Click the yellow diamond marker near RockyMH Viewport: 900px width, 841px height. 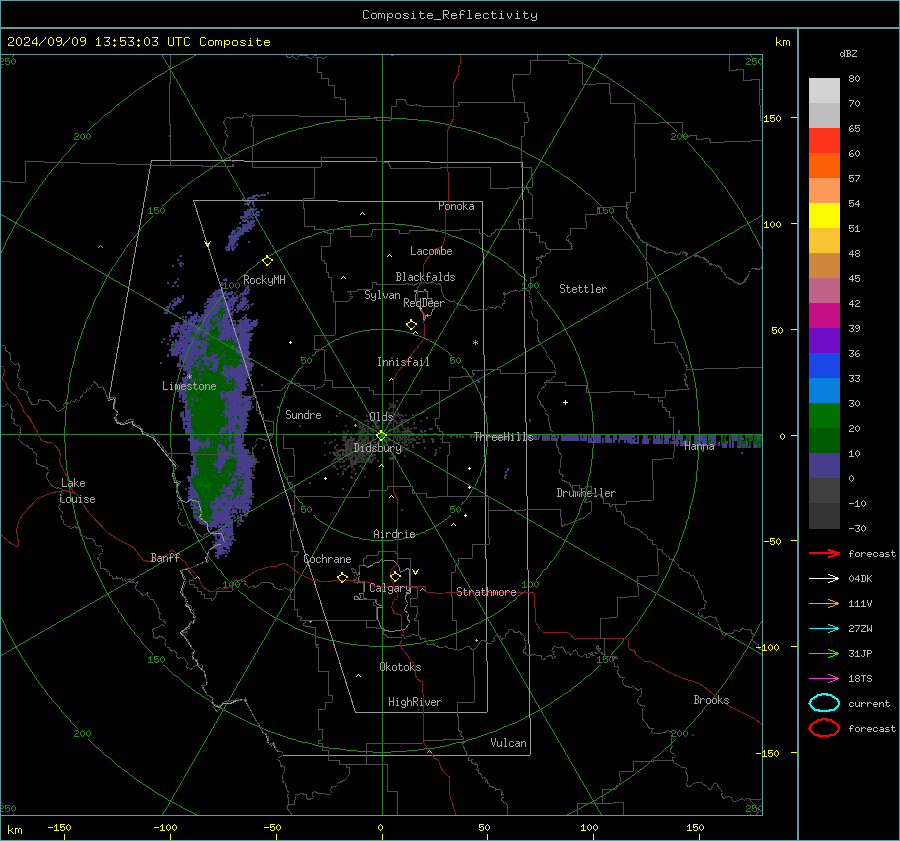[267, 261]
